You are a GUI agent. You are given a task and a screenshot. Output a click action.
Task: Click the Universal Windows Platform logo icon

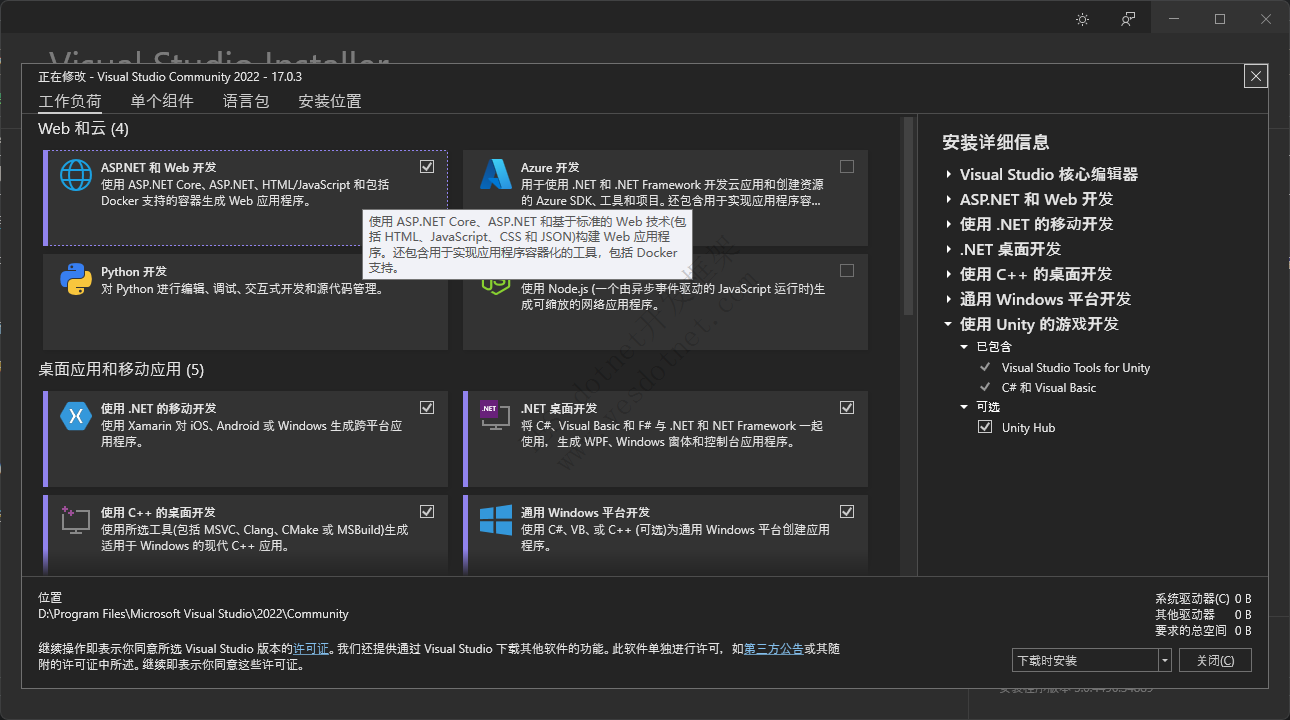[496, 520]
